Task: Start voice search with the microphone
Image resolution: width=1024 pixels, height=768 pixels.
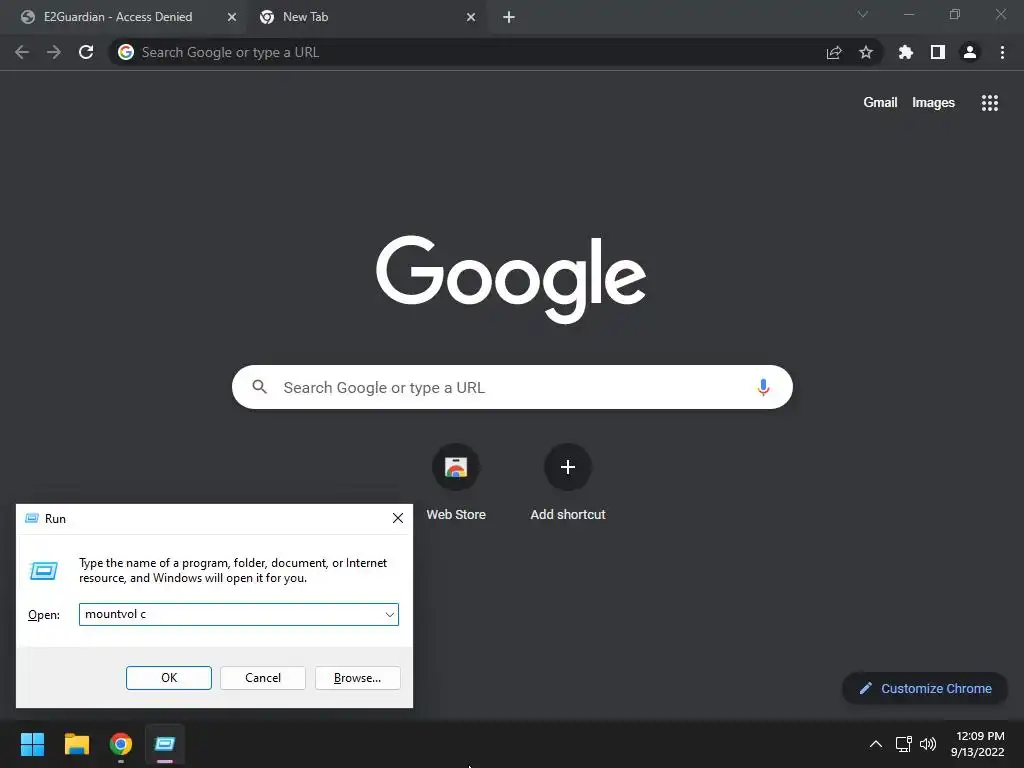Action: click(763, 387)
